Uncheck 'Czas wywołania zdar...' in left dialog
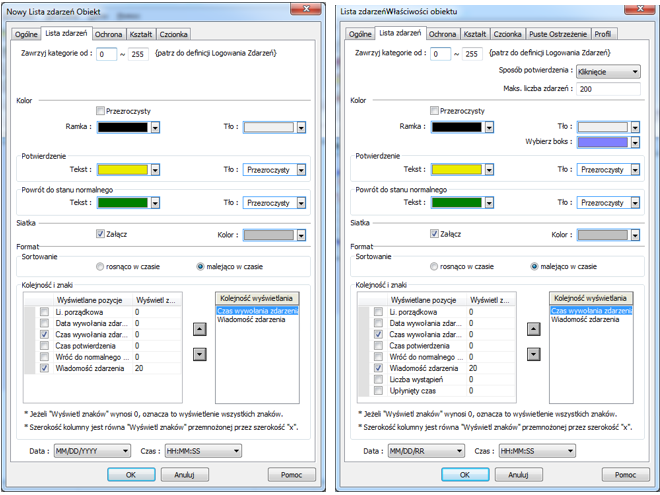The height and width of the screenshot is (495, 660). 44,335
